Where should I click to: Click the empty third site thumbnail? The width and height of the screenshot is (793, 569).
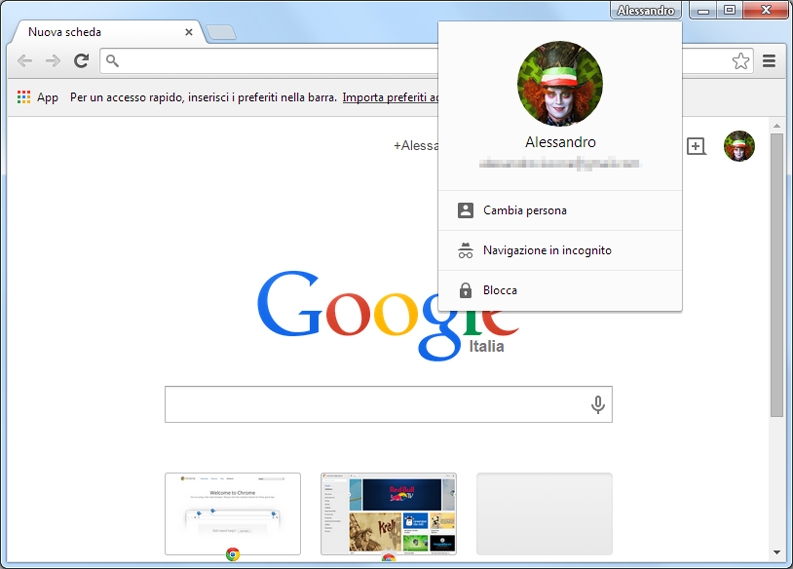click(544, 514)
